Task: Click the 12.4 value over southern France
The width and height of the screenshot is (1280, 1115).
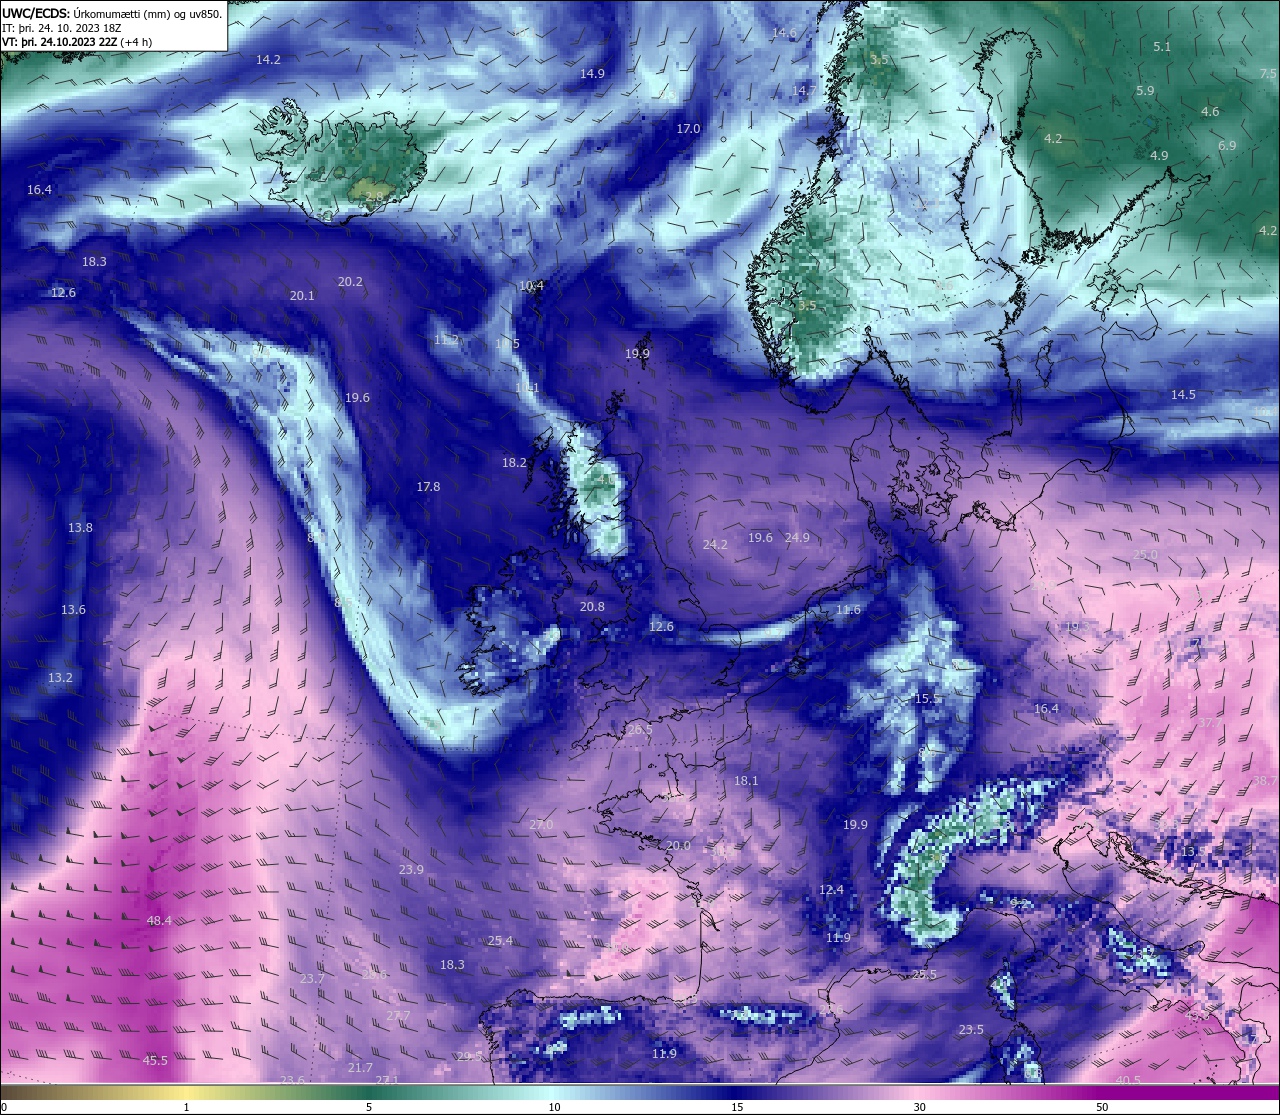Action: click(831, 890)
